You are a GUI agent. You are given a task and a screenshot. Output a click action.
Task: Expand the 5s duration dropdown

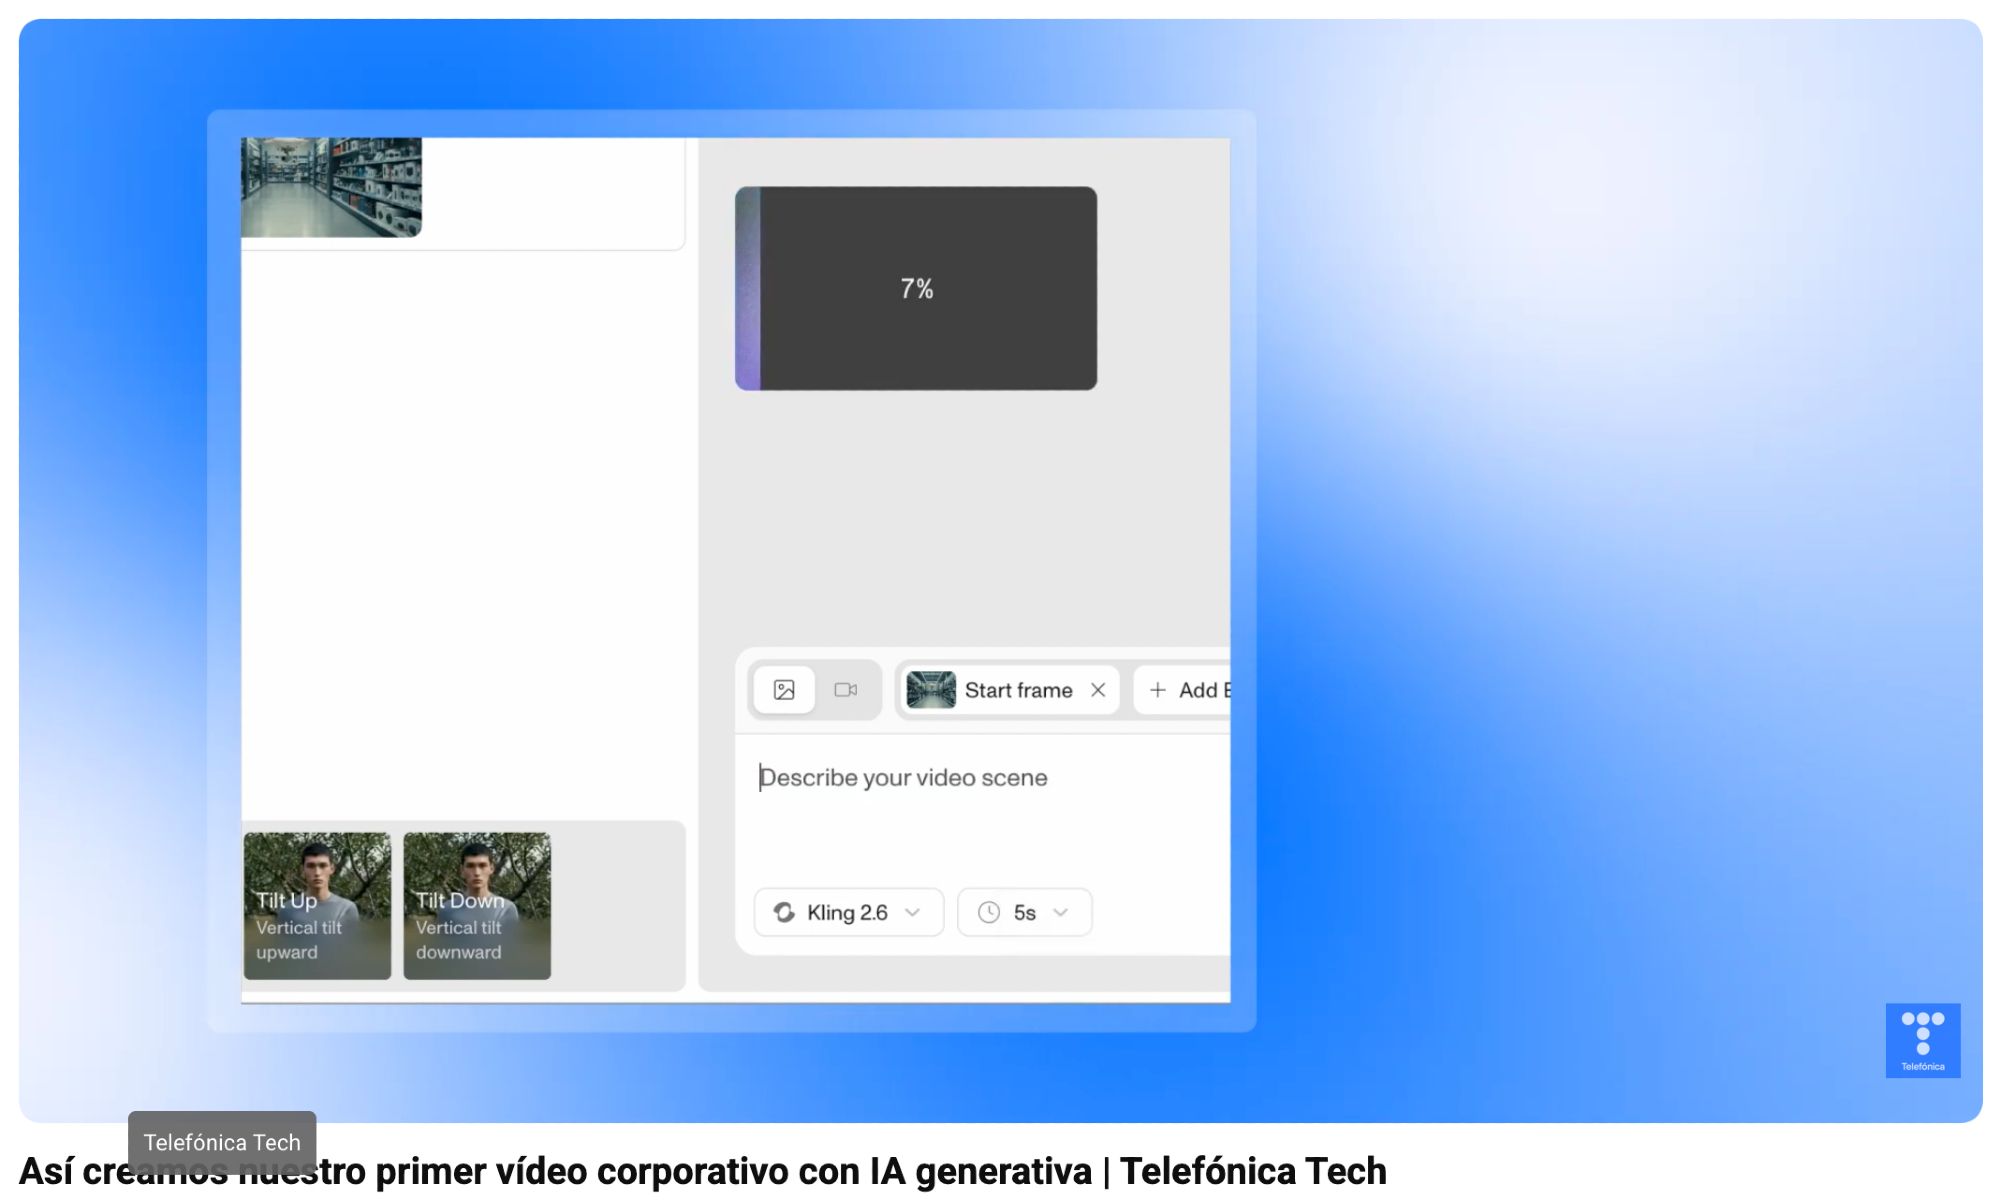(1024, 912)
